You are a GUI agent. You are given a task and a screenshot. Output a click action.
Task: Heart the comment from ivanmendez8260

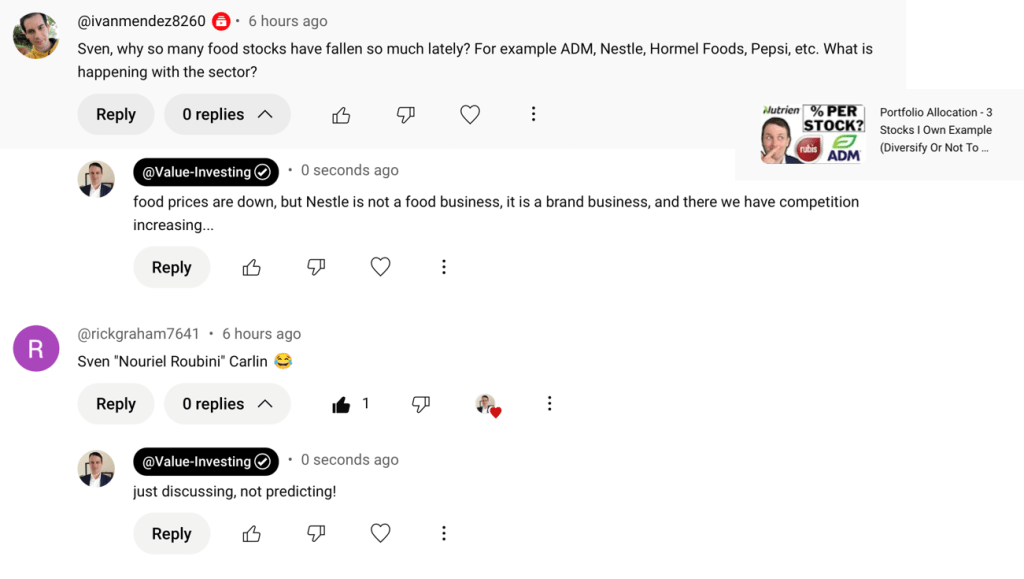(470, 115)
